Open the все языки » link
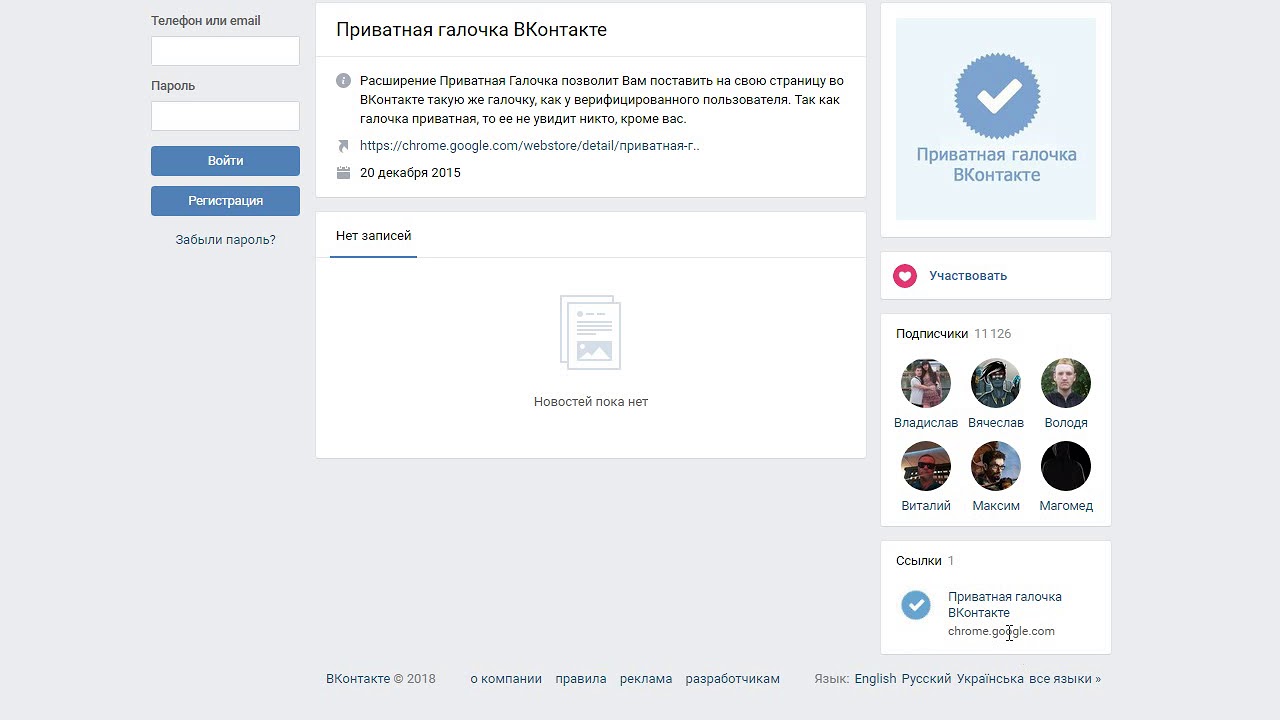 pos(1065,679)
